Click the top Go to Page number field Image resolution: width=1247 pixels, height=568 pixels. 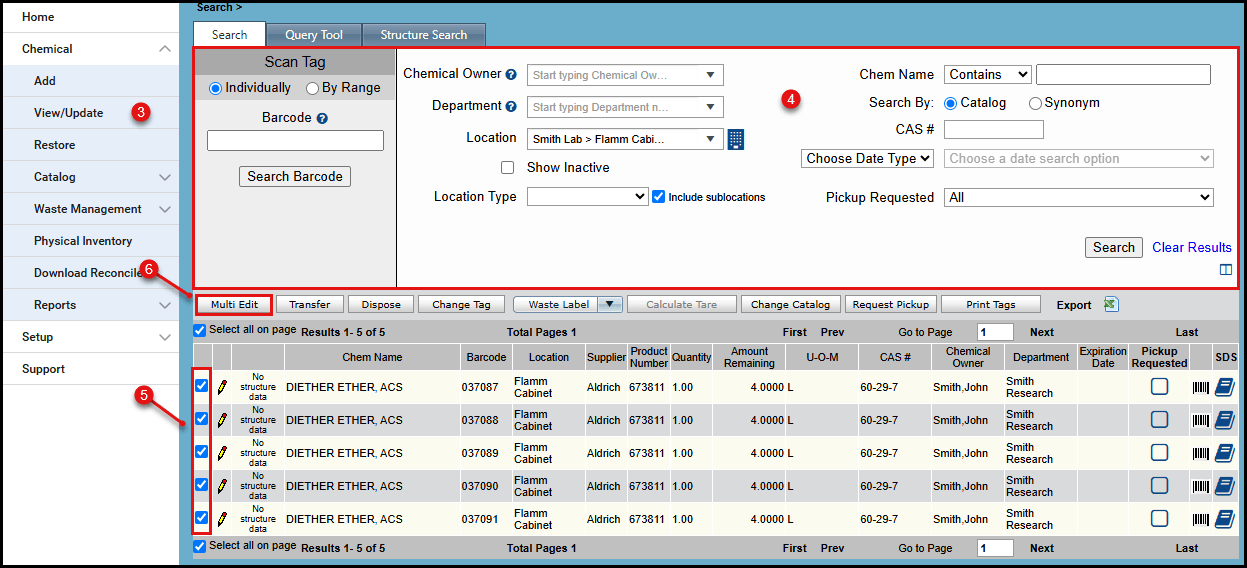click(995, 332)
